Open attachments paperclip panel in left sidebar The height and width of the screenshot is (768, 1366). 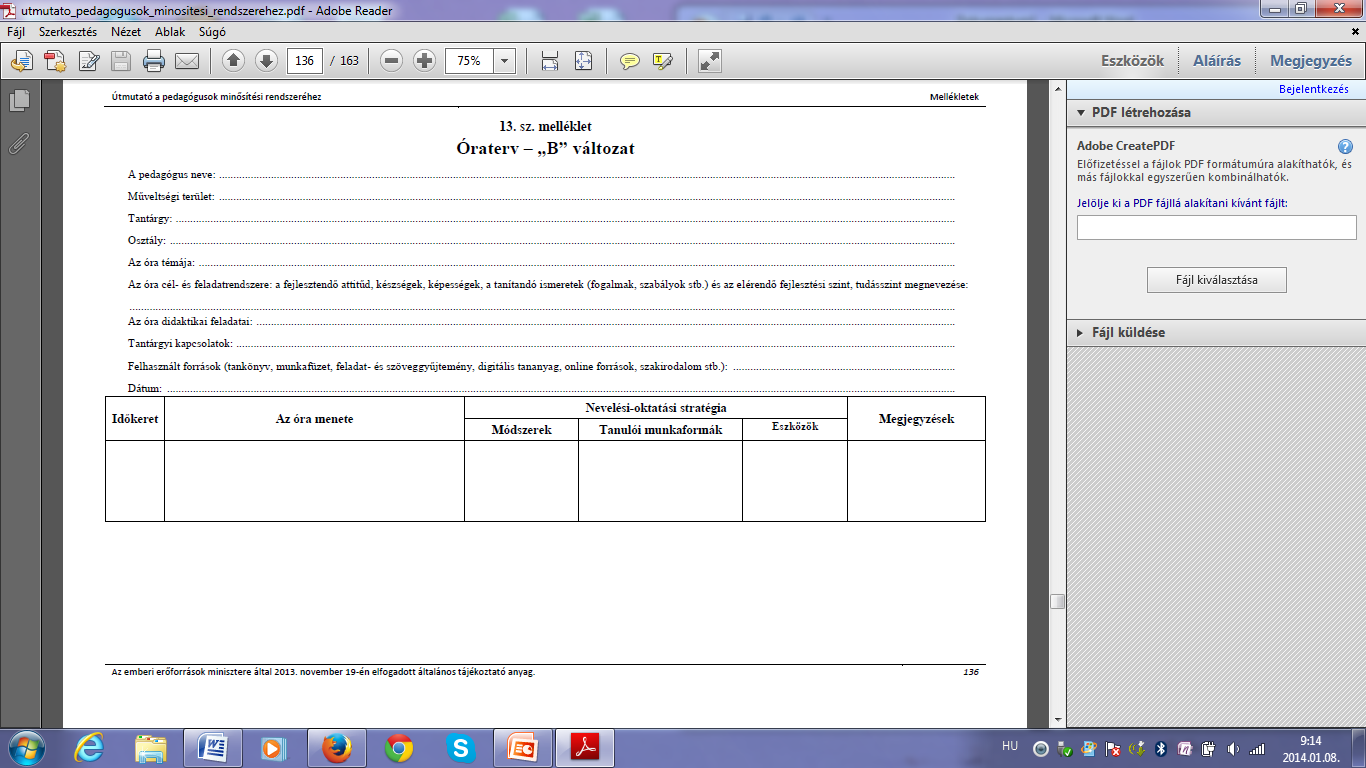pyautogui.click(x=19, y=143)
